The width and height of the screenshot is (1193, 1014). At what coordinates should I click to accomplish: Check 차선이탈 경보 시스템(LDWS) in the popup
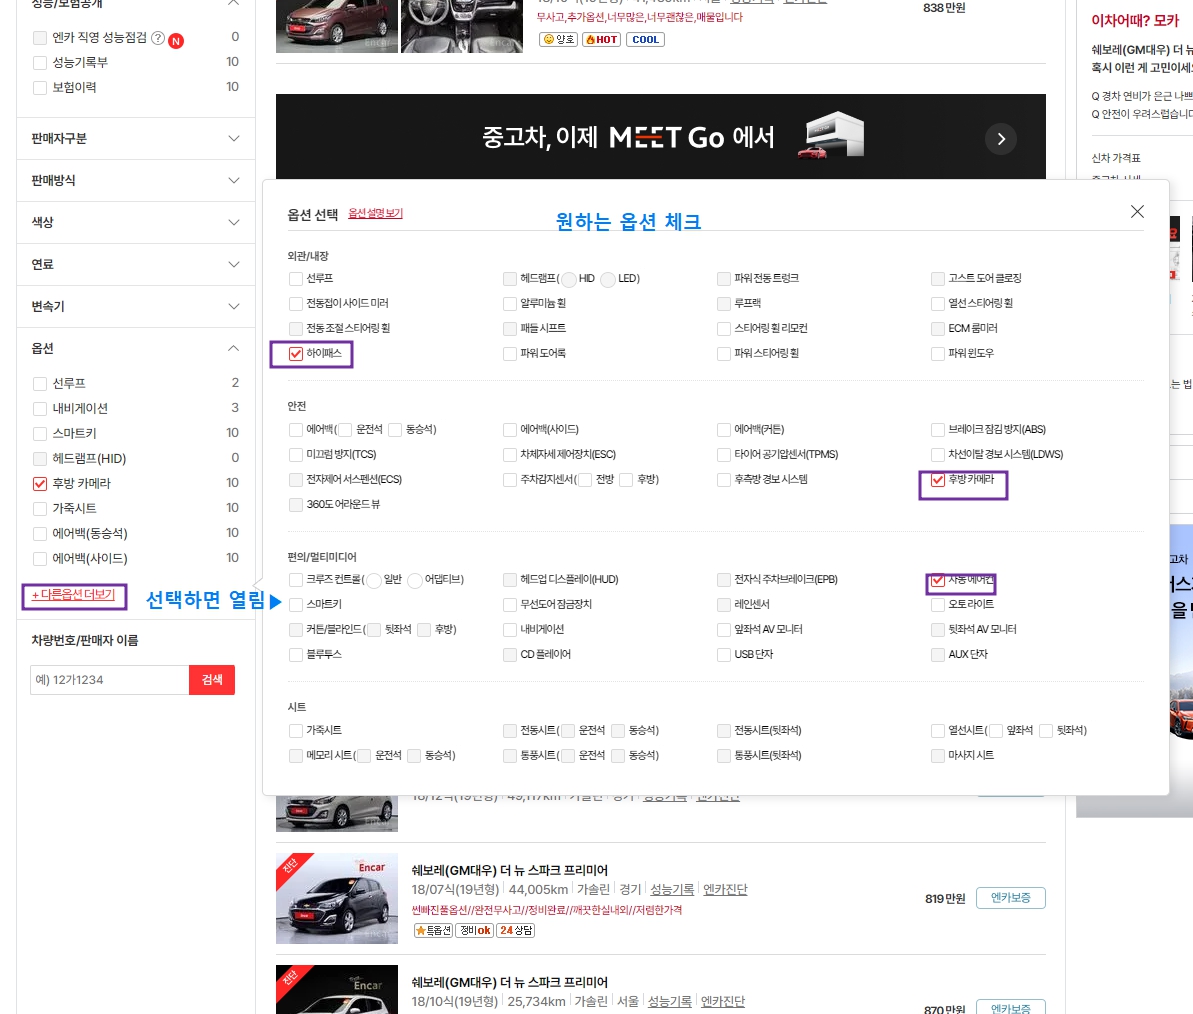click(x=937, y=455)
